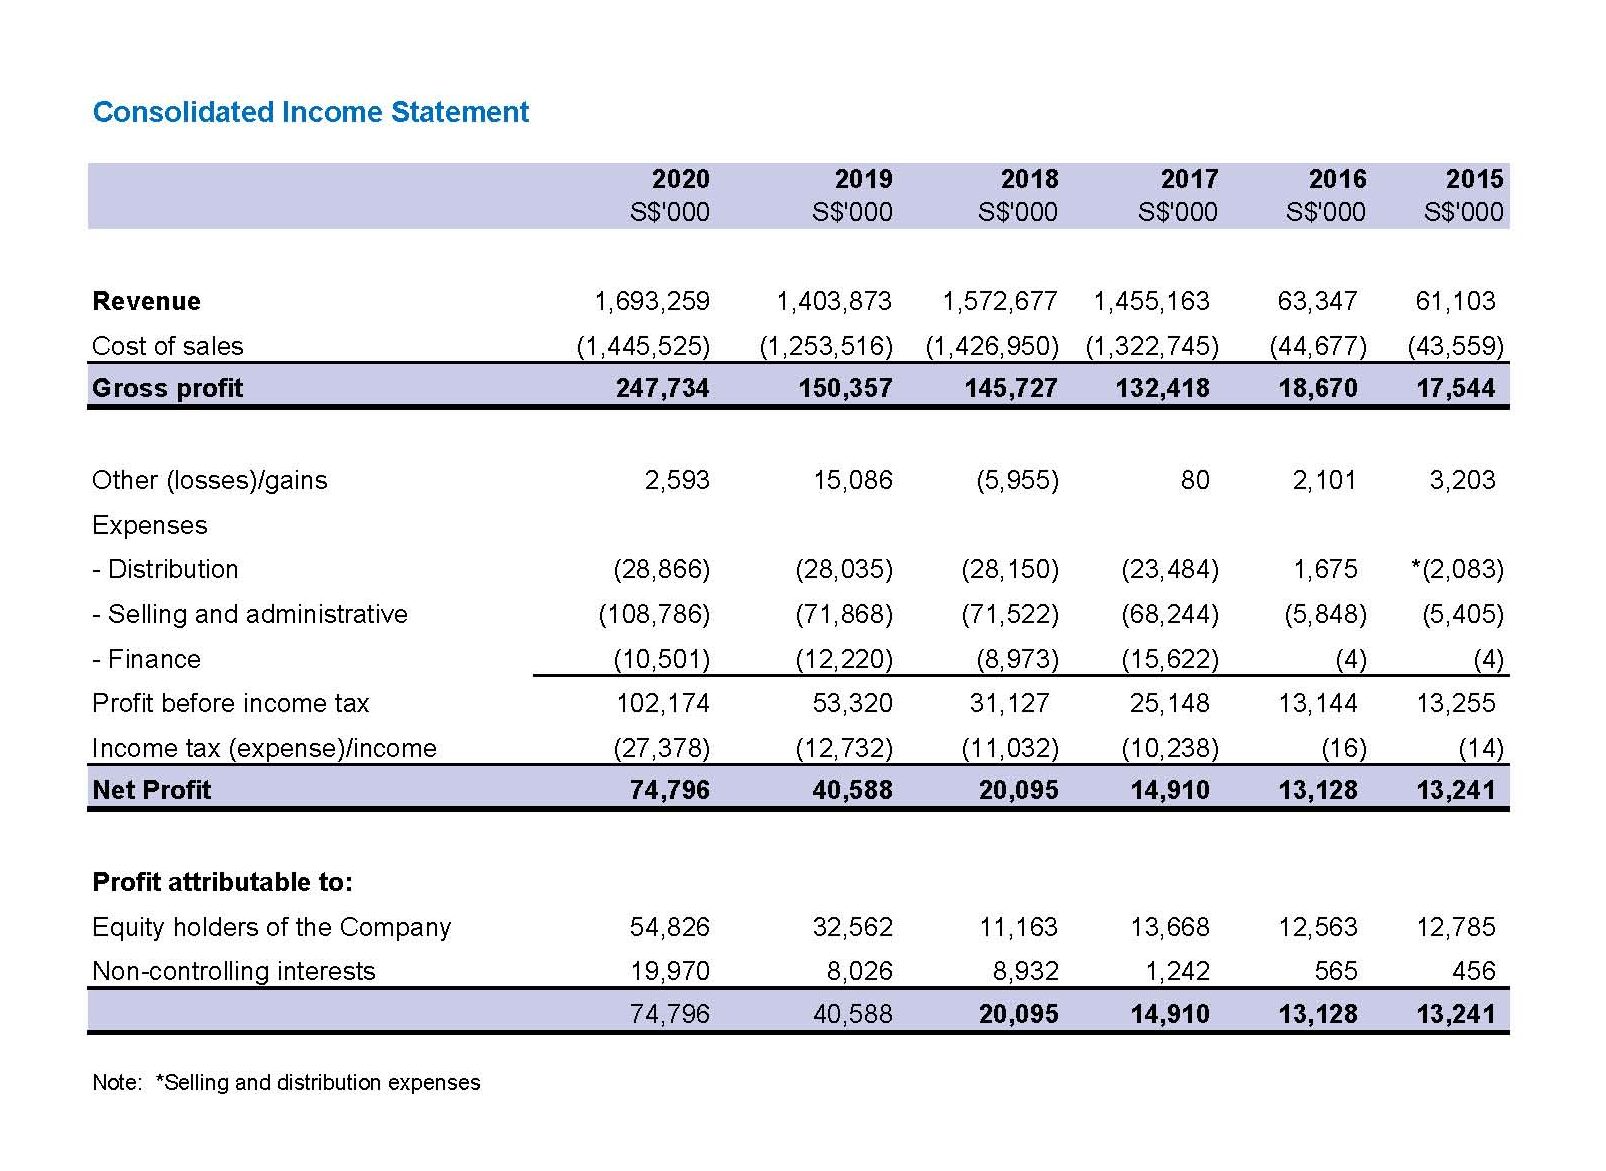Select non-controlling interests value 8,932

click(x=1026, y=971)
